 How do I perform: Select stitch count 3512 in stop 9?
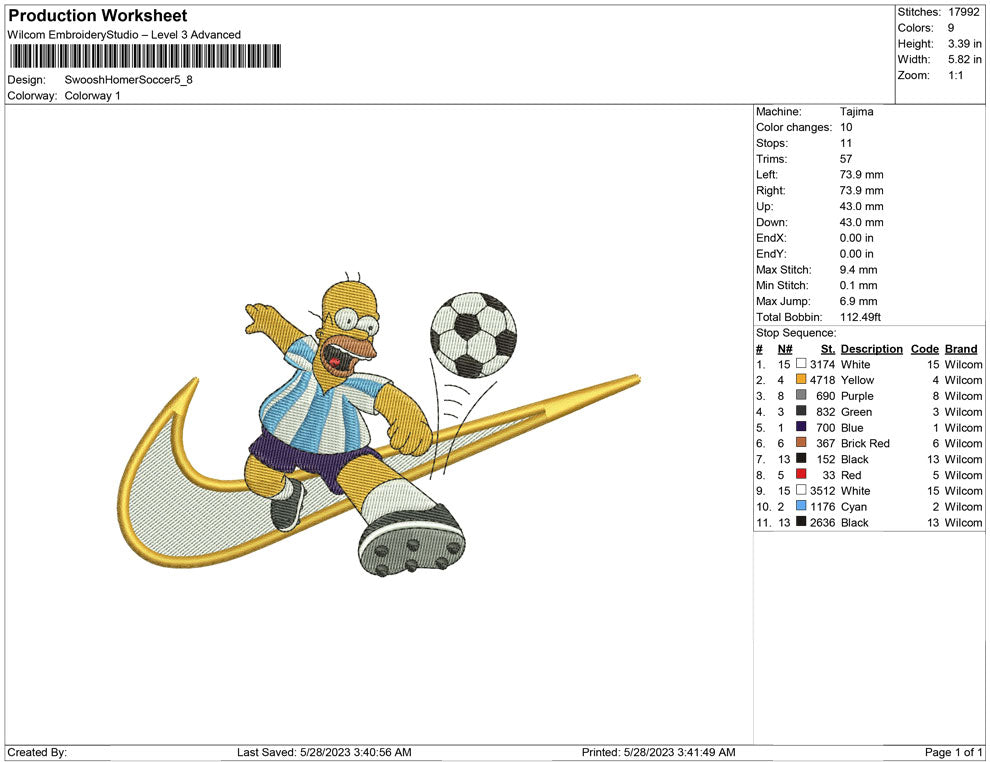(823, 491)
